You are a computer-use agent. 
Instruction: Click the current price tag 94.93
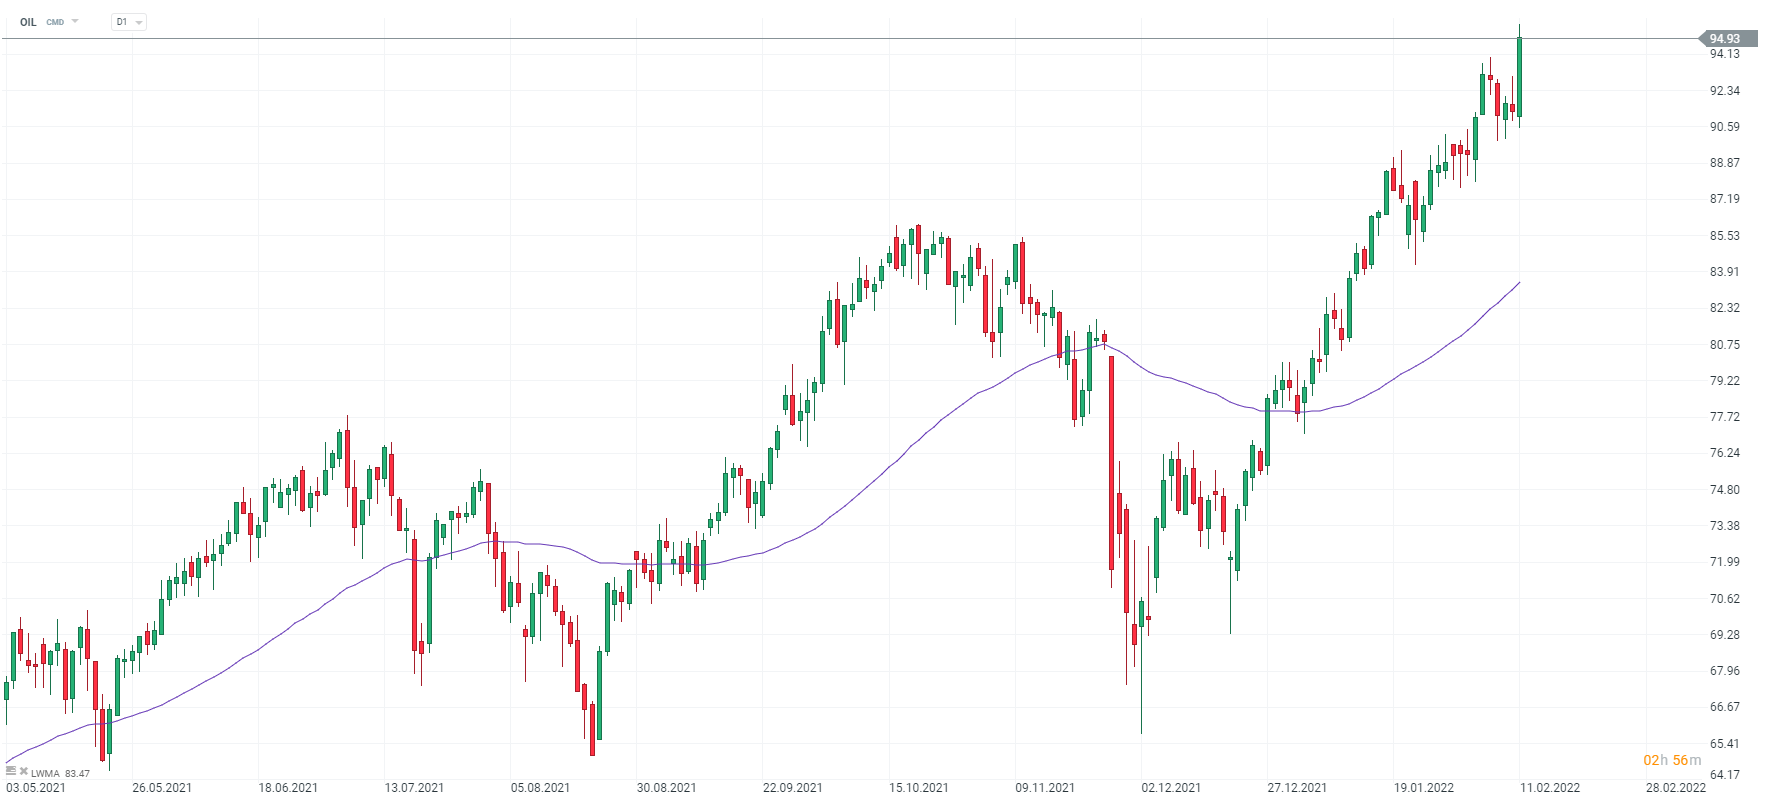click(x=1727, y=39)
